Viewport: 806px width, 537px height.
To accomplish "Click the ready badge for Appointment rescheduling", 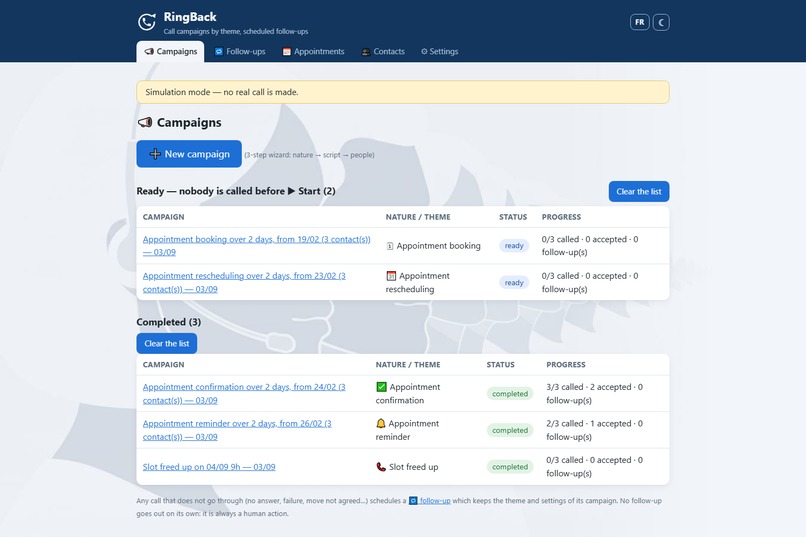I will (514, 282).
